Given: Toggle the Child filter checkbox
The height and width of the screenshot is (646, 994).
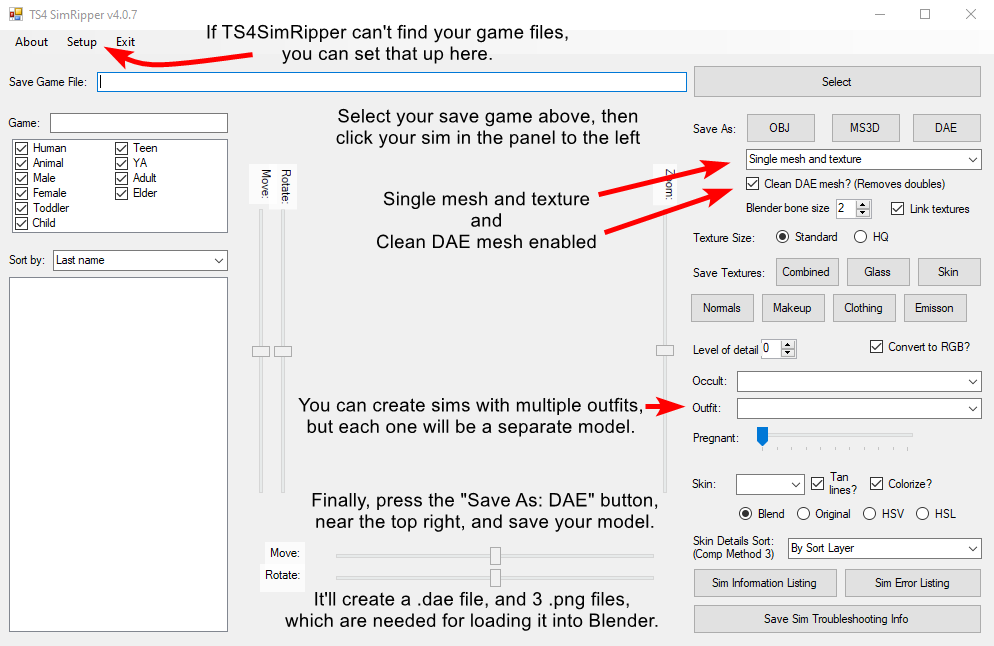Looking at the screenshot, I should [22, 223].
